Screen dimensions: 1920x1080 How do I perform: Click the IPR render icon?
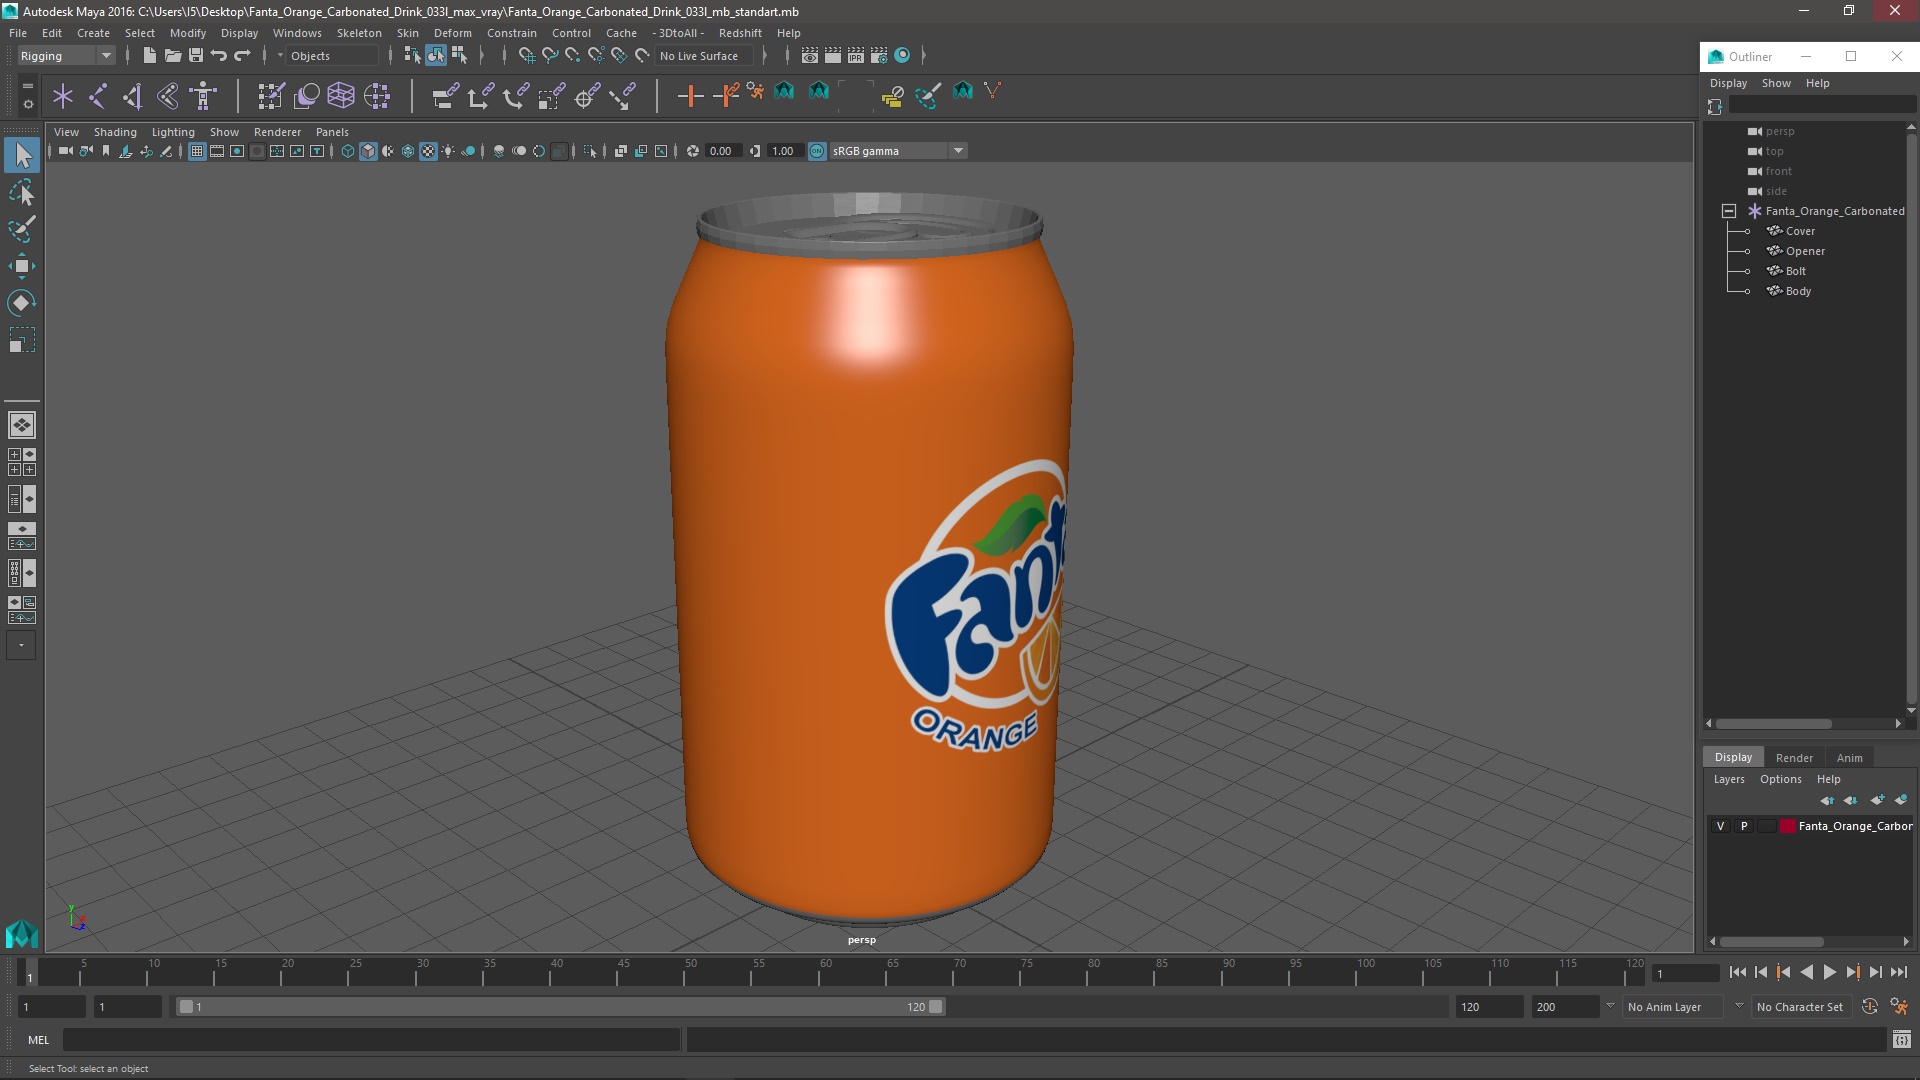pyautogui.click(x=856, y=55)
